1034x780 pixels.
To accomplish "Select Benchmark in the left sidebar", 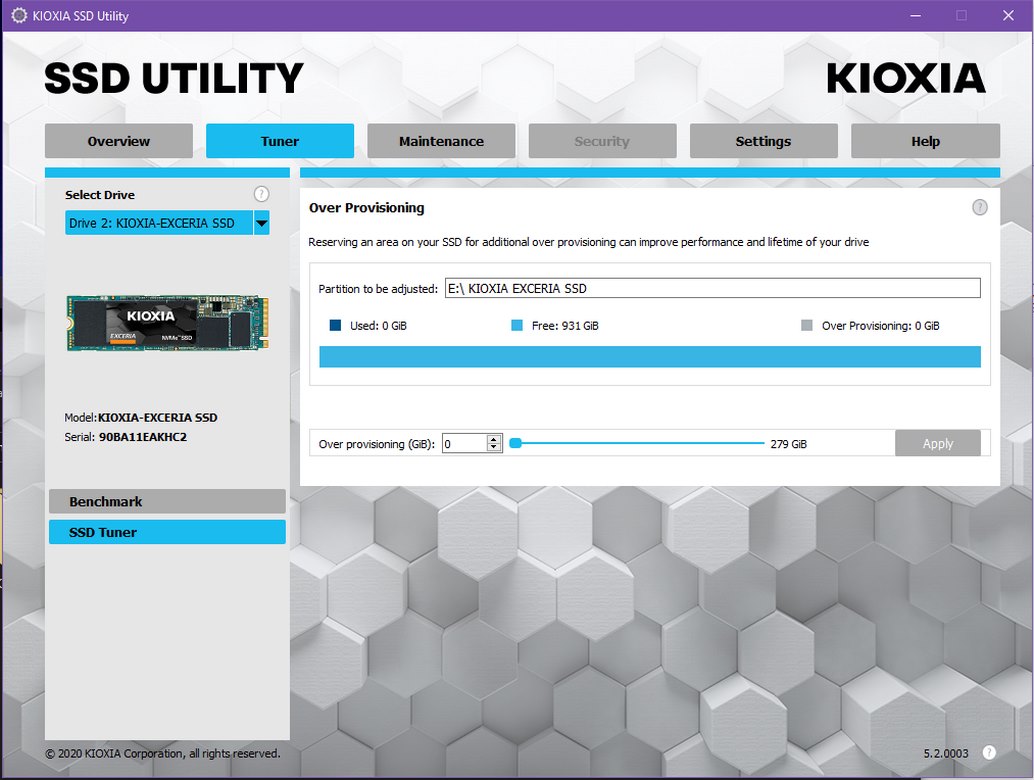I will coord(166,501).
